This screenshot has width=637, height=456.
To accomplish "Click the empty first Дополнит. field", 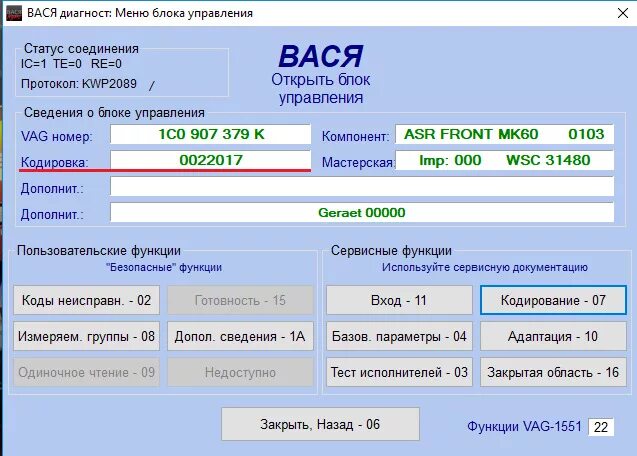I will [x=362, y=187].
